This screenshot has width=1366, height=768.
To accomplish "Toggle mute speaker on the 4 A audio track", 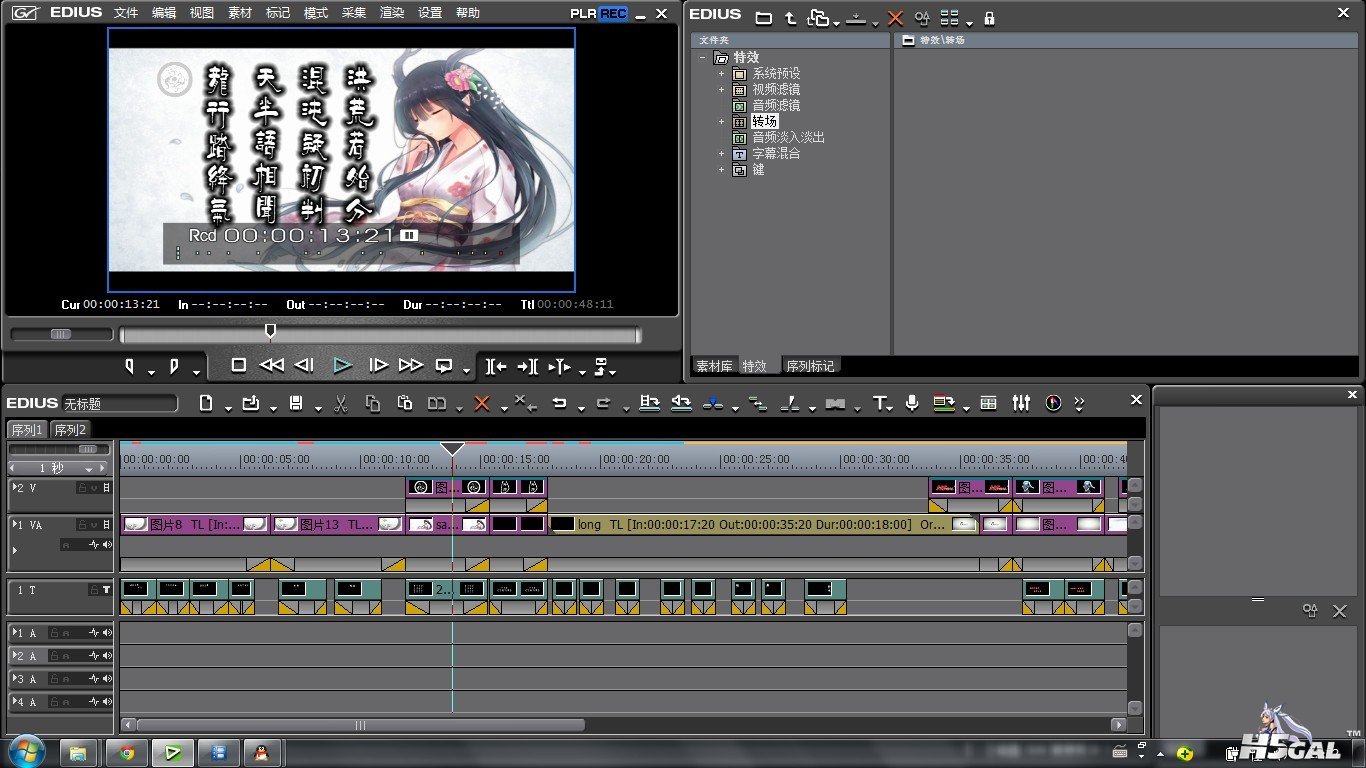I will (106, 702).
